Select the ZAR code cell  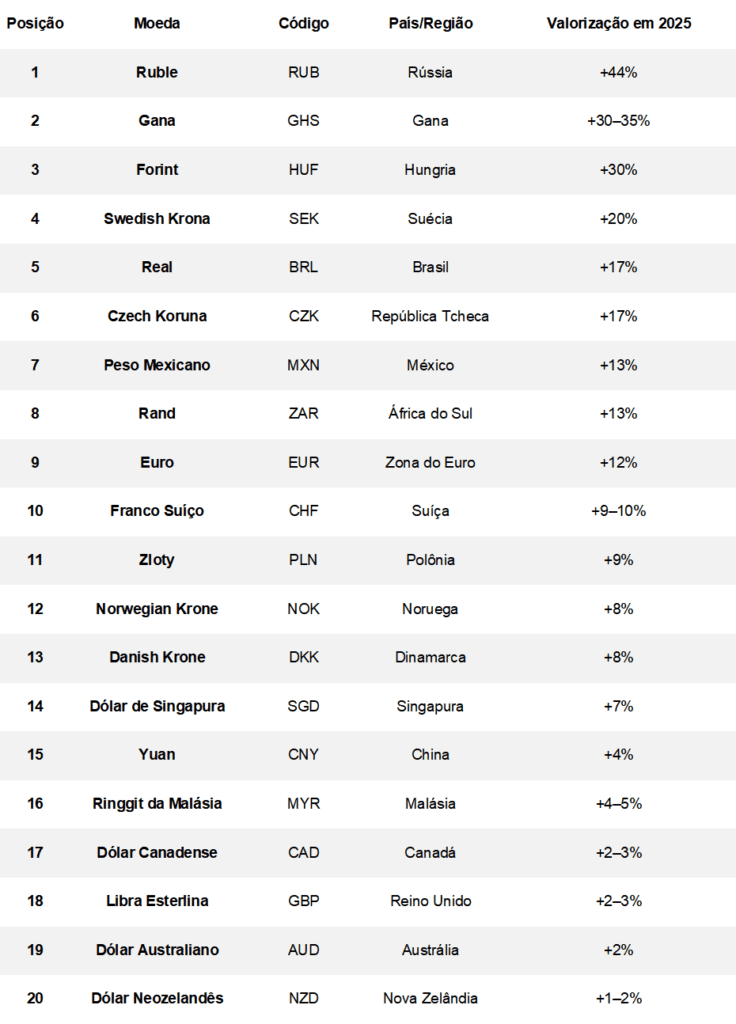pos(303,413)
